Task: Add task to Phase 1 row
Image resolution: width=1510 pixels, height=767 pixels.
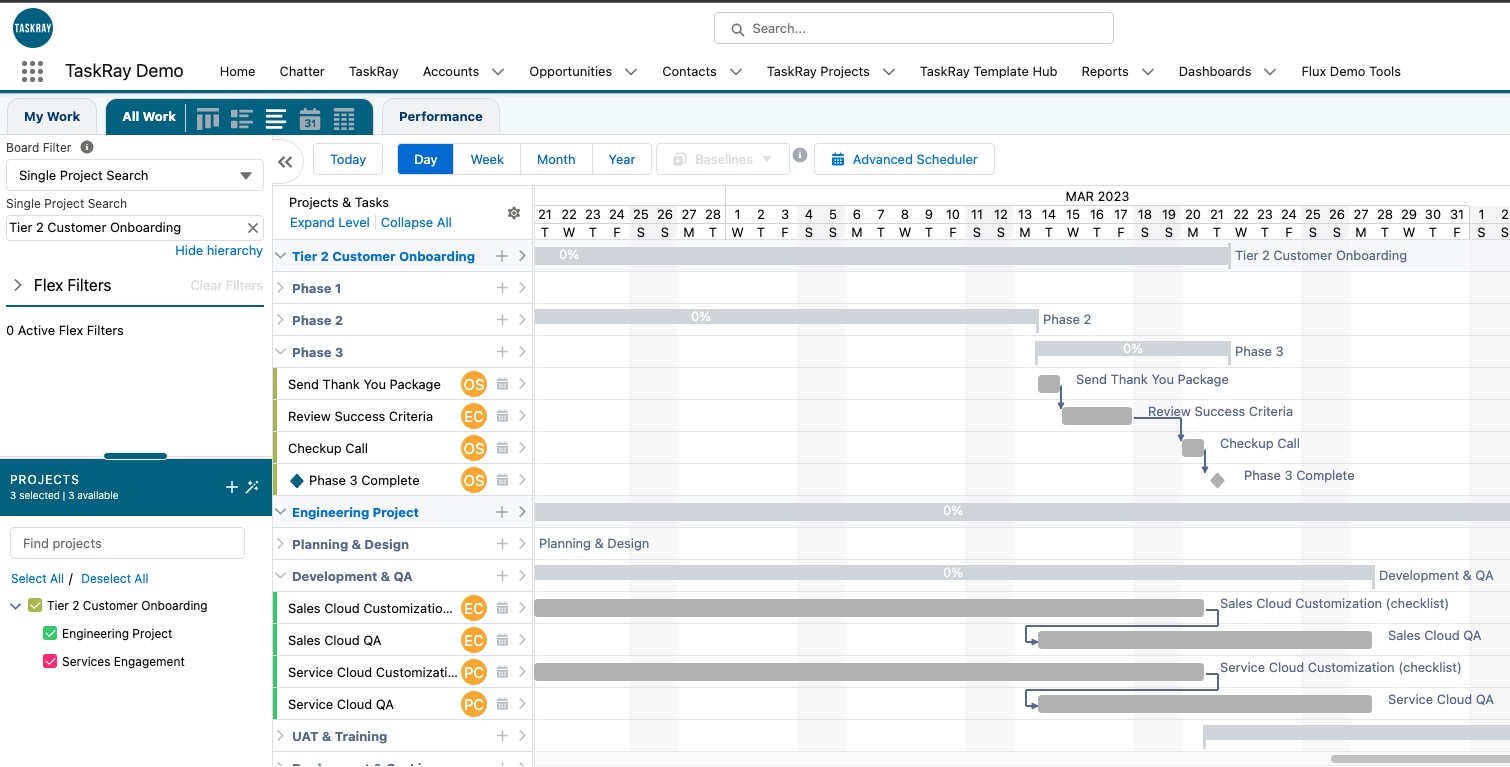Action: (503, 288)
